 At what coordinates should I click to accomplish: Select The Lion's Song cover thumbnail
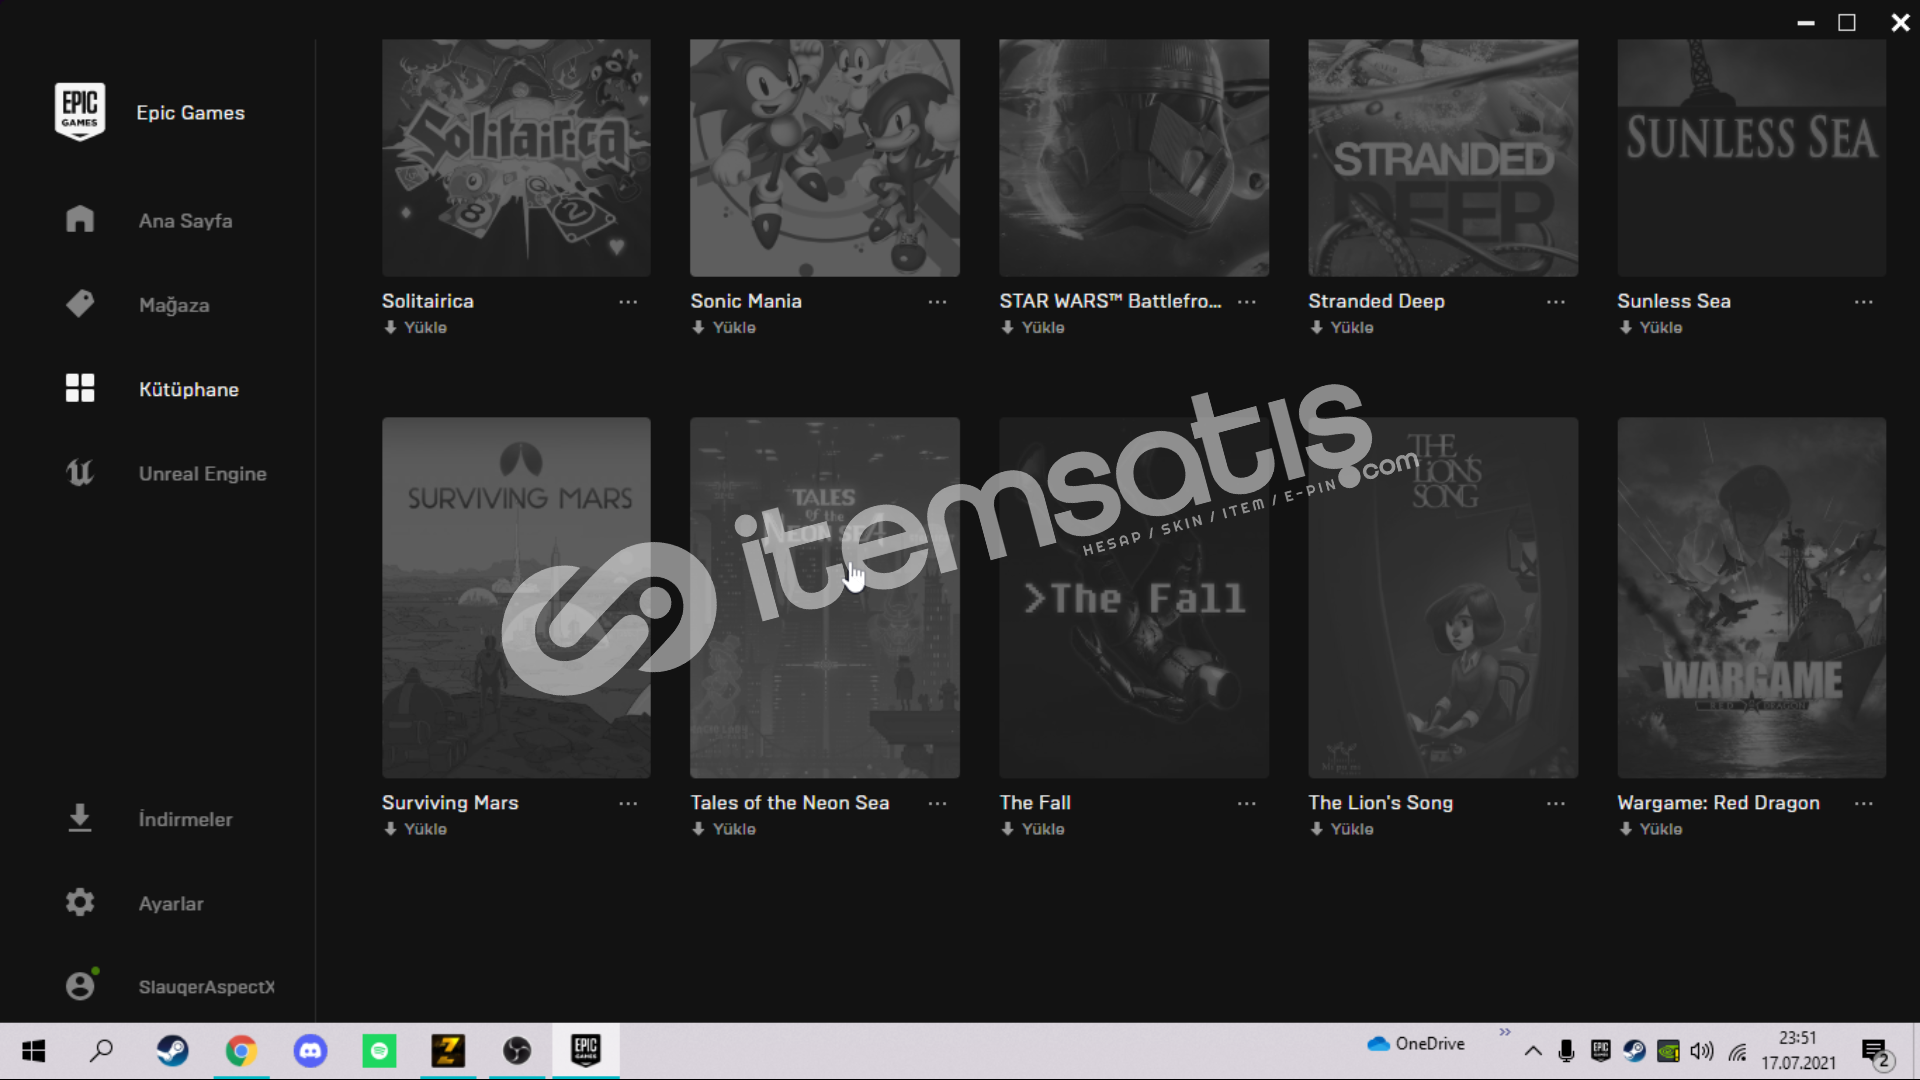click(x=1443, y=598)
